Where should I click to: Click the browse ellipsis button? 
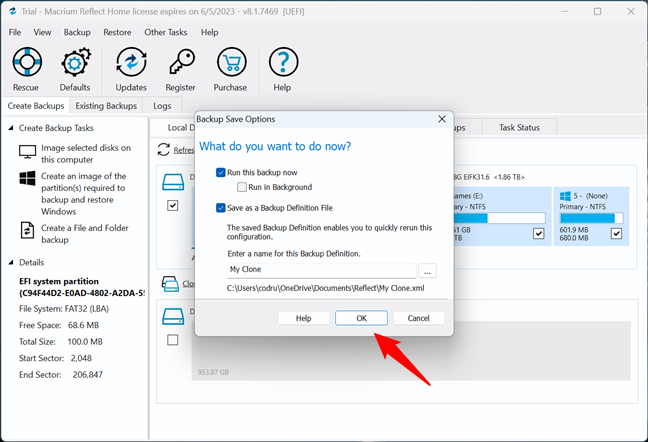(427, 271)
